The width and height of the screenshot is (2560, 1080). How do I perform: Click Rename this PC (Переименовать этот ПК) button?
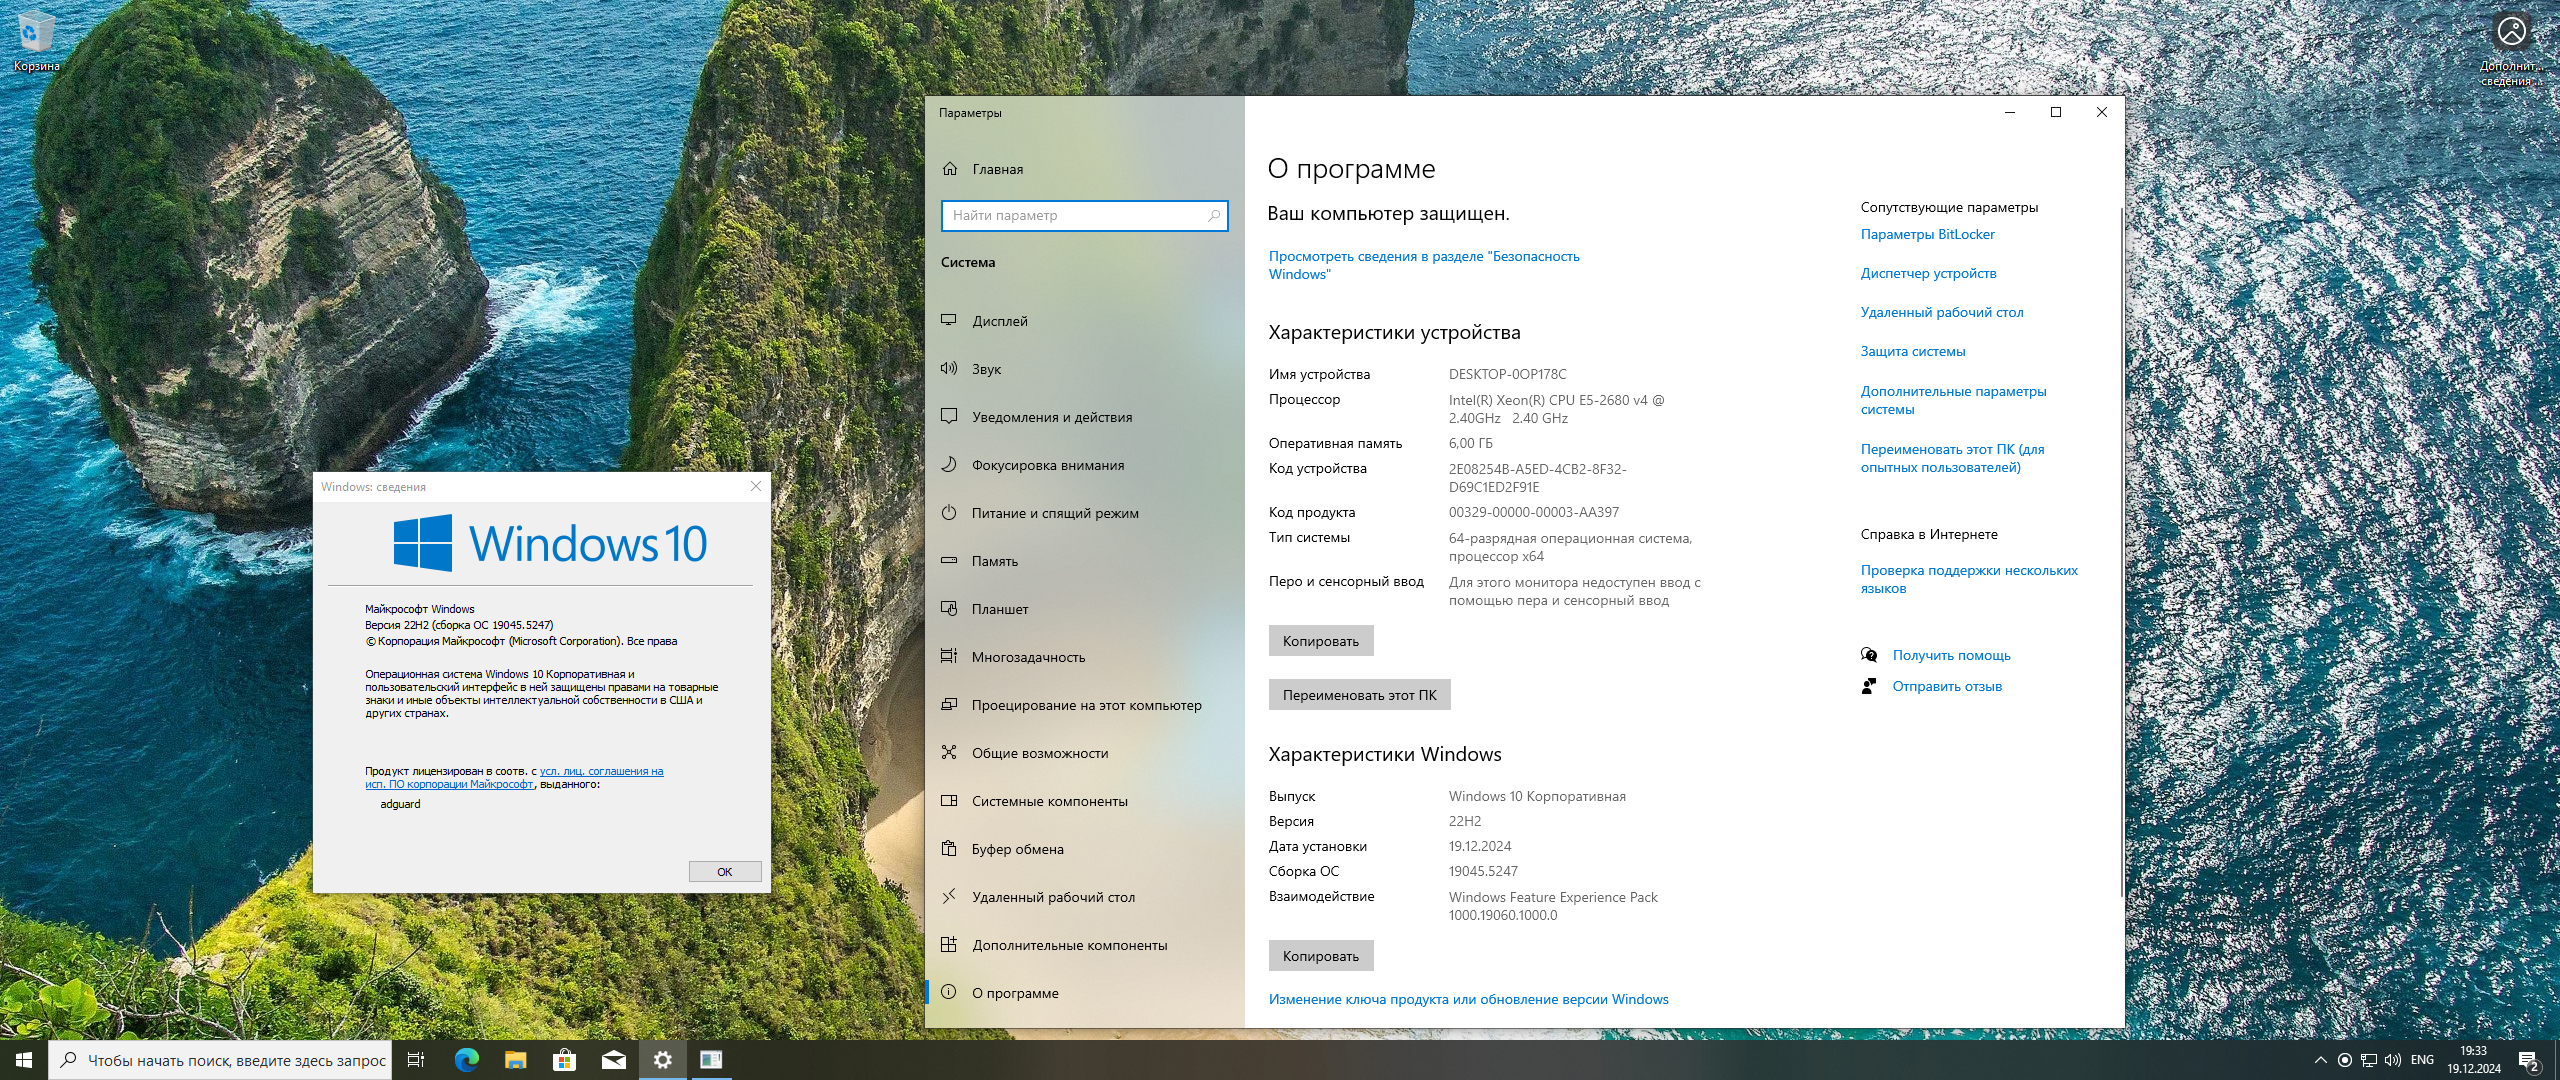pyautogui.click(x=1359, y=695)
